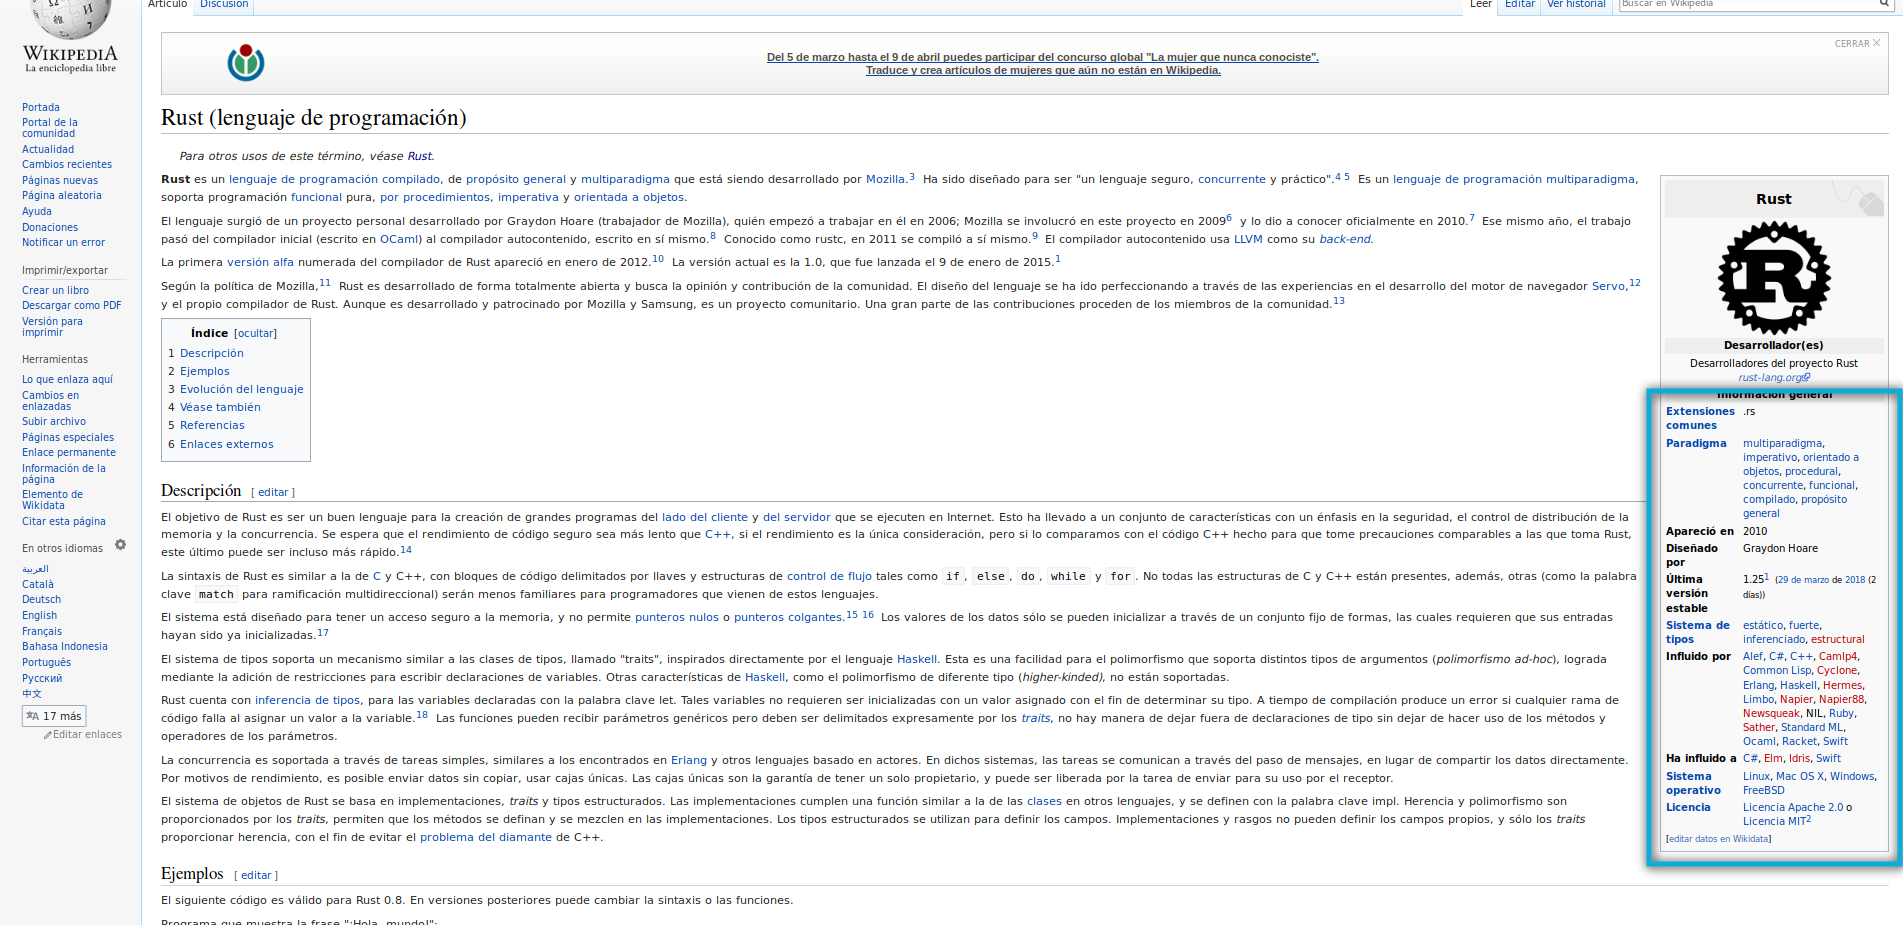Hide the Índice table of contents
The width and height of the screenshot is (1903, 925).
[x=255, y=334]
